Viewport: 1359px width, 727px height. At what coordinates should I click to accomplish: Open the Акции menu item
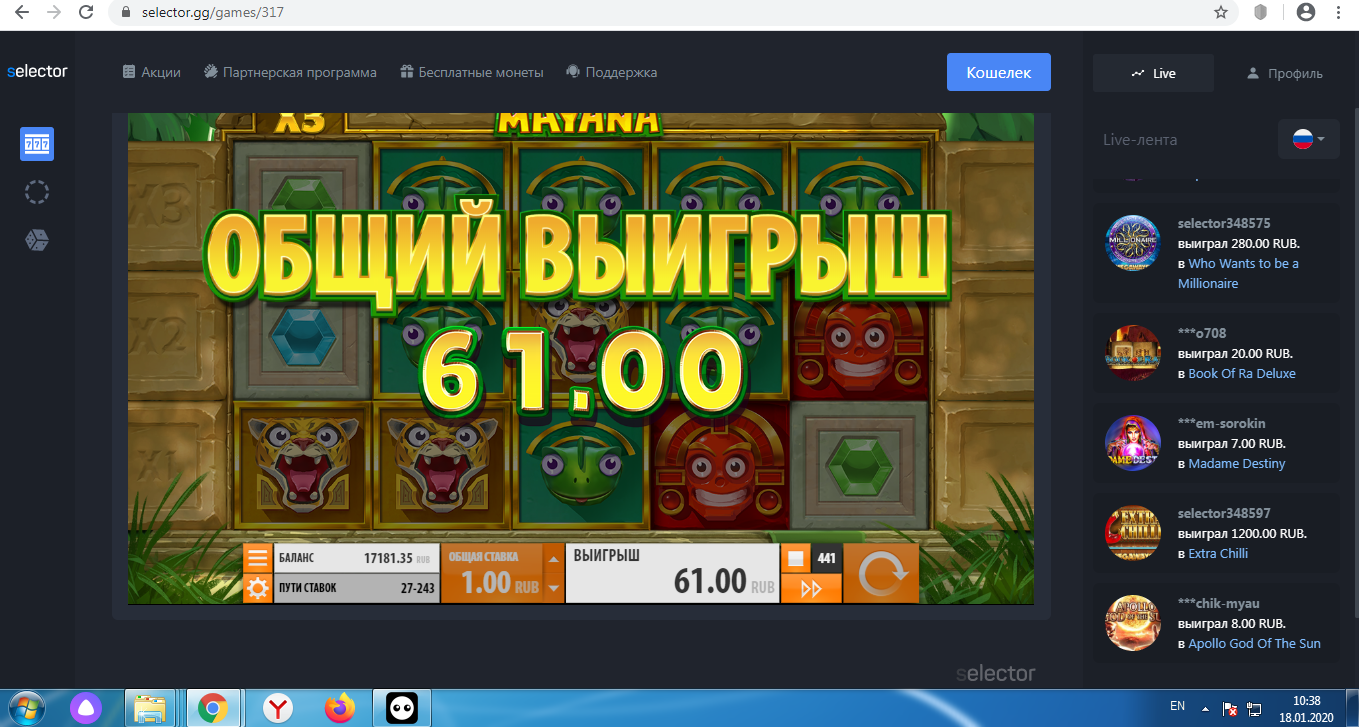152,72
